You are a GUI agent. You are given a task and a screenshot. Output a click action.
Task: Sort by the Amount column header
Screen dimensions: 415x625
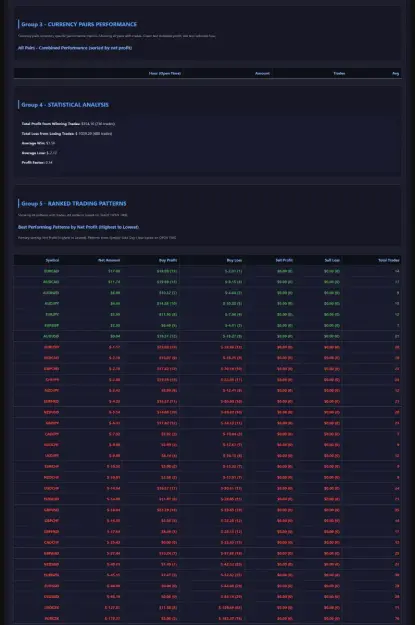[x=262, y=73]
